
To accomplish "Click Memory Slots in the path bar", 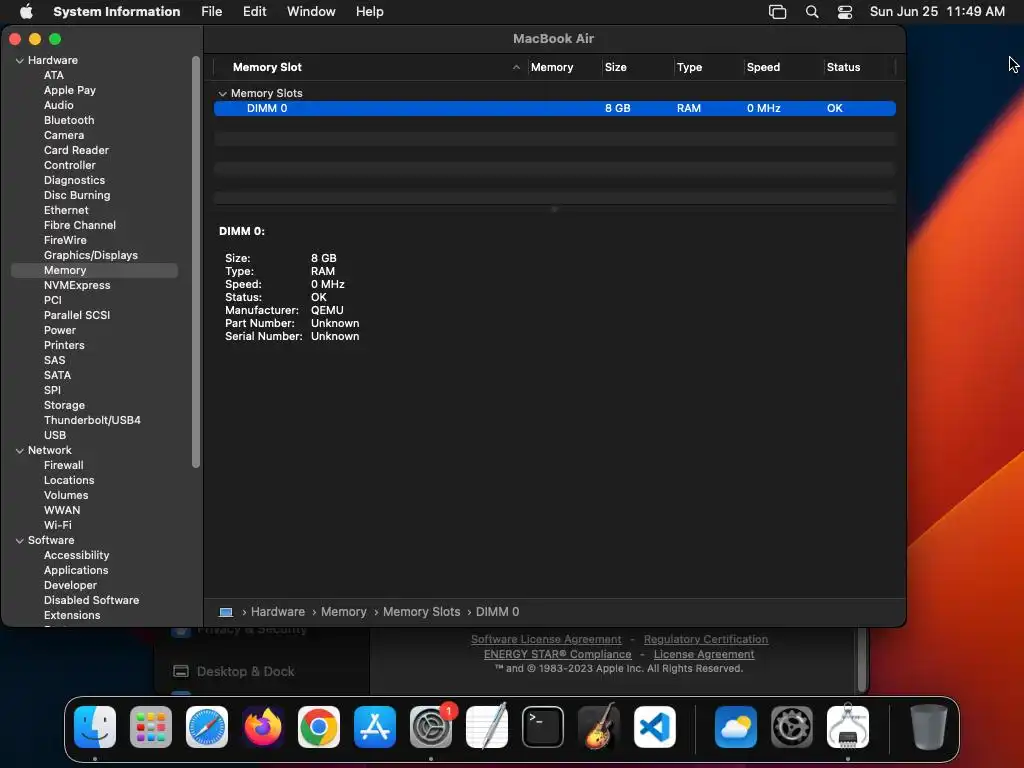I will pyautogui.click(x=421, y=612).
